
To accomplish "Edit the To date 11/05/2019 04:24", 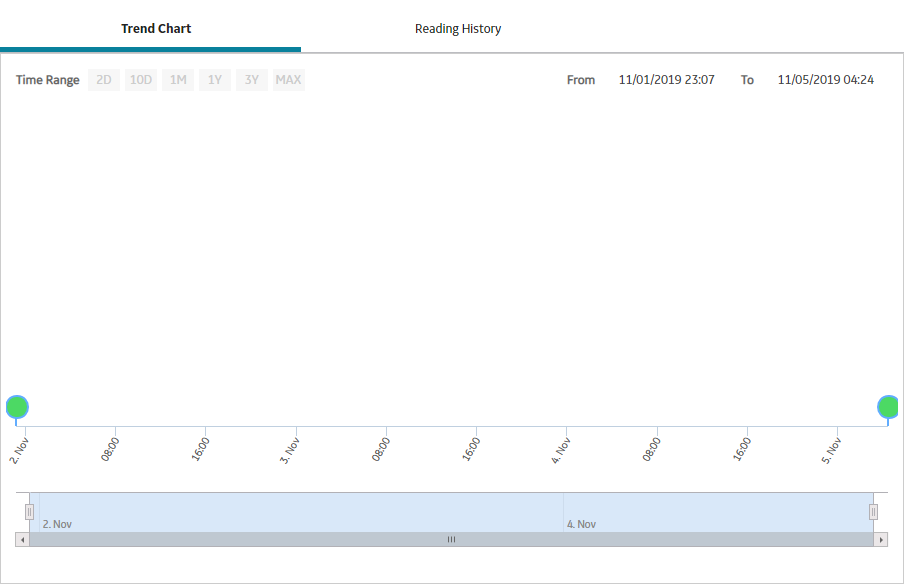I will (x=826, y=80).
